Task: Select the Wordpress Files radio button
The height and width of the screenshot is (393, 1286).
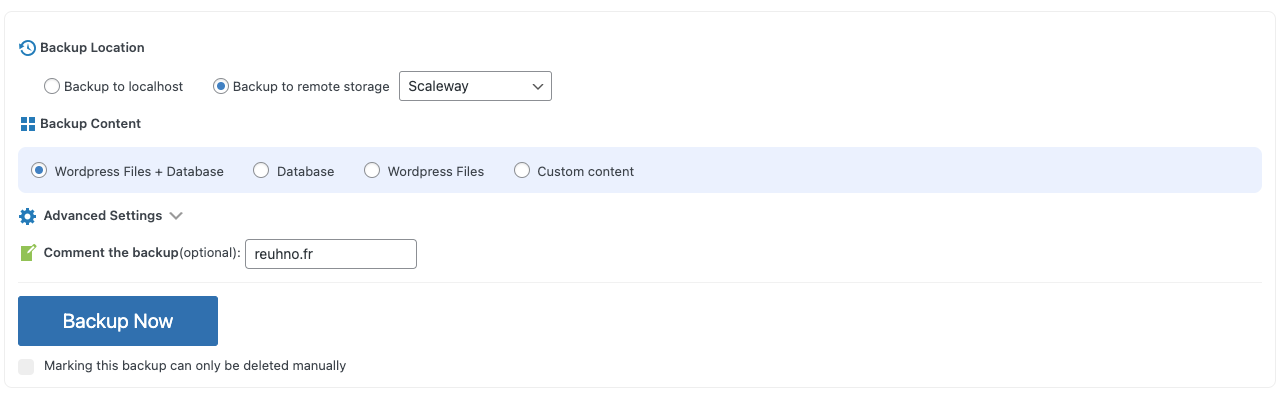Action: [x=372, y=171]
